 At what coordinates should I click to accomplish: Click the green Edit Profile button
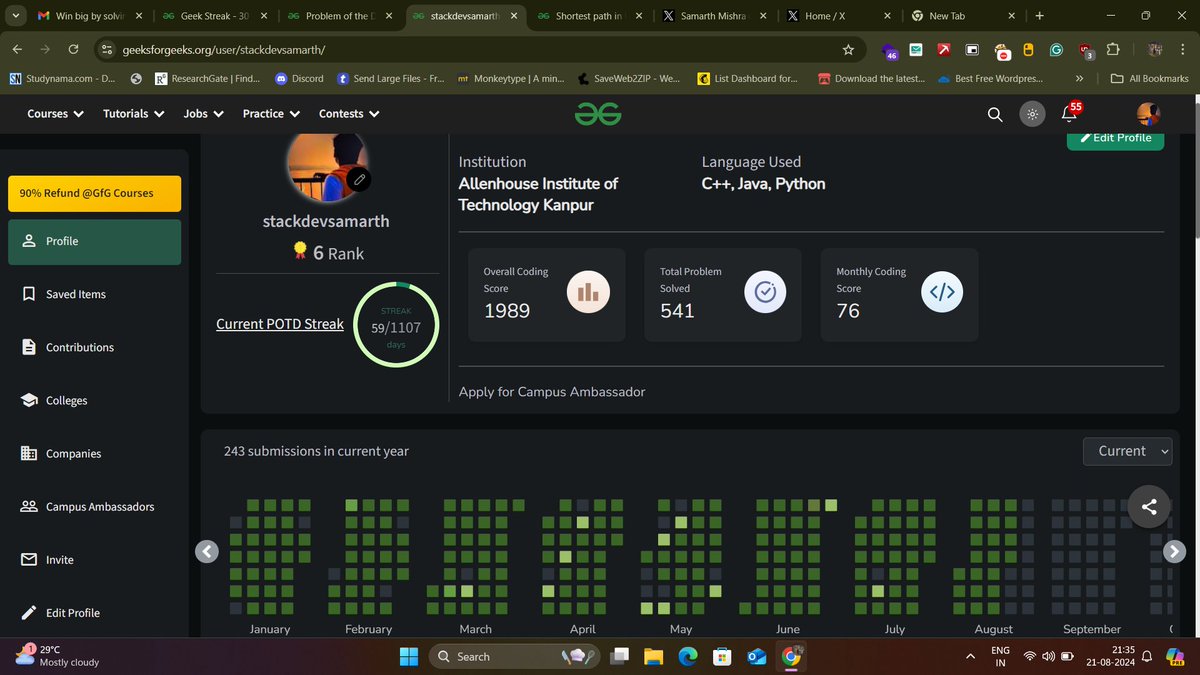1115,138
